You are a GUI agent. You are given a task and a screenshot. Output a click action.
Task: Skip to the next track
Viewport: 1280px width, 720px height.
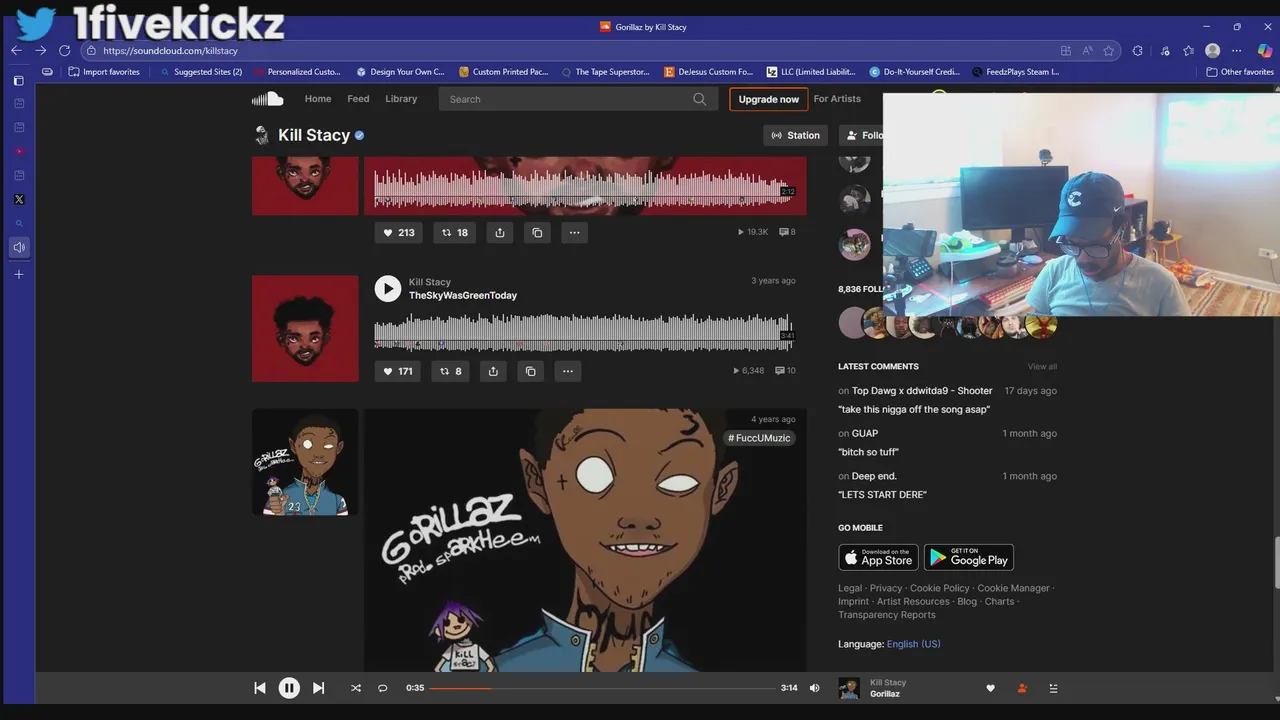(x=318, y=688)
